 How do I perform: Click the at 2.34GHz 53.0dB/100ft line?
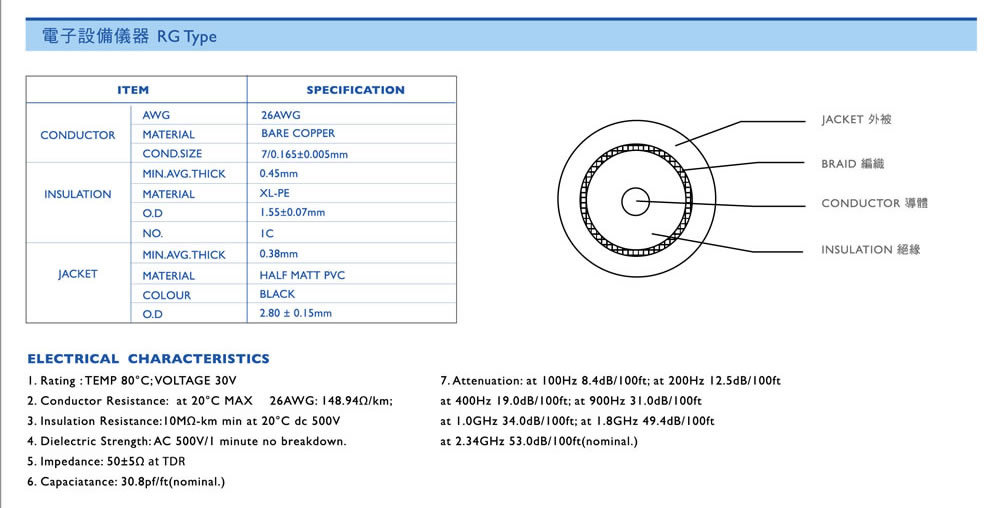pyautogui.click(x=539, y=441)
